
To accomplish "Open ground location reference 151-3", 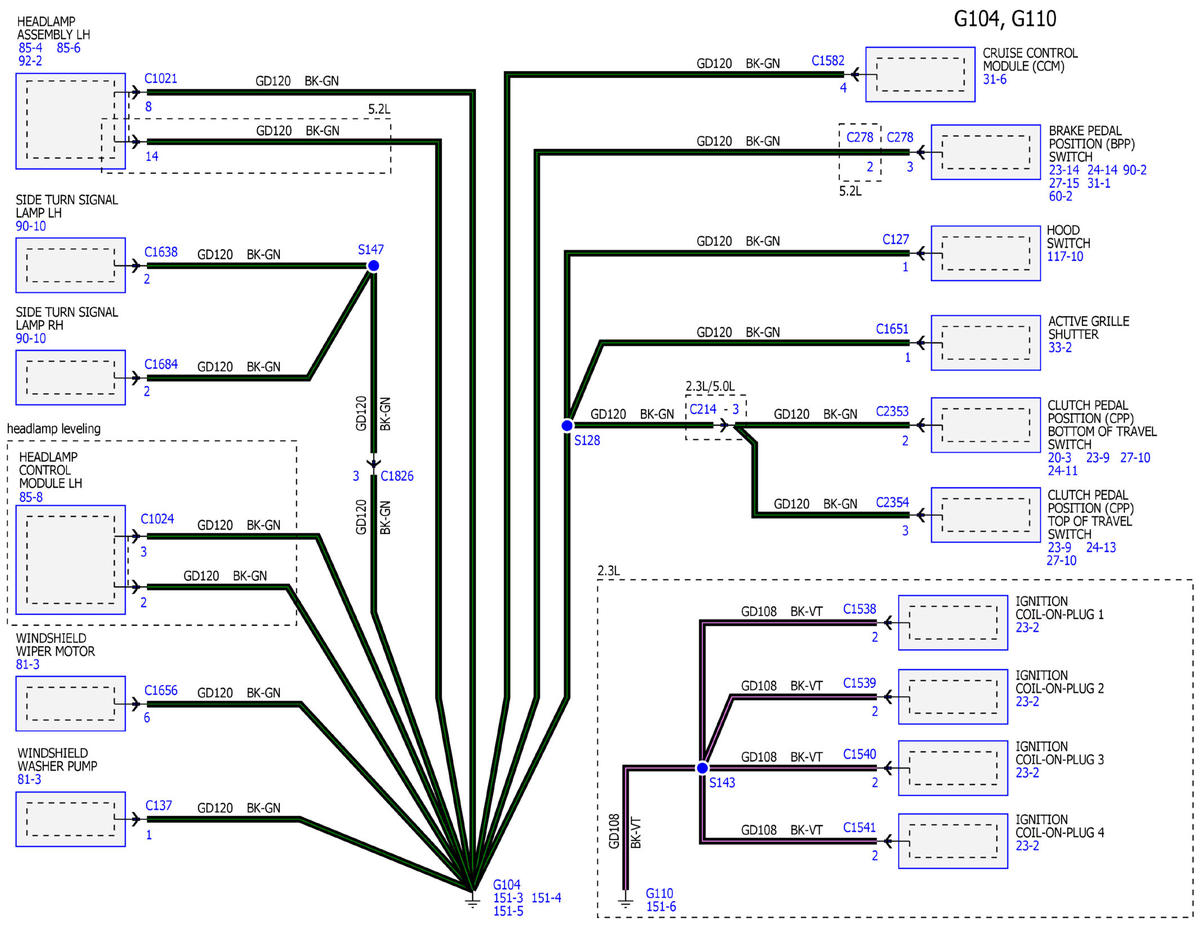I will click(x=508, y=898).
